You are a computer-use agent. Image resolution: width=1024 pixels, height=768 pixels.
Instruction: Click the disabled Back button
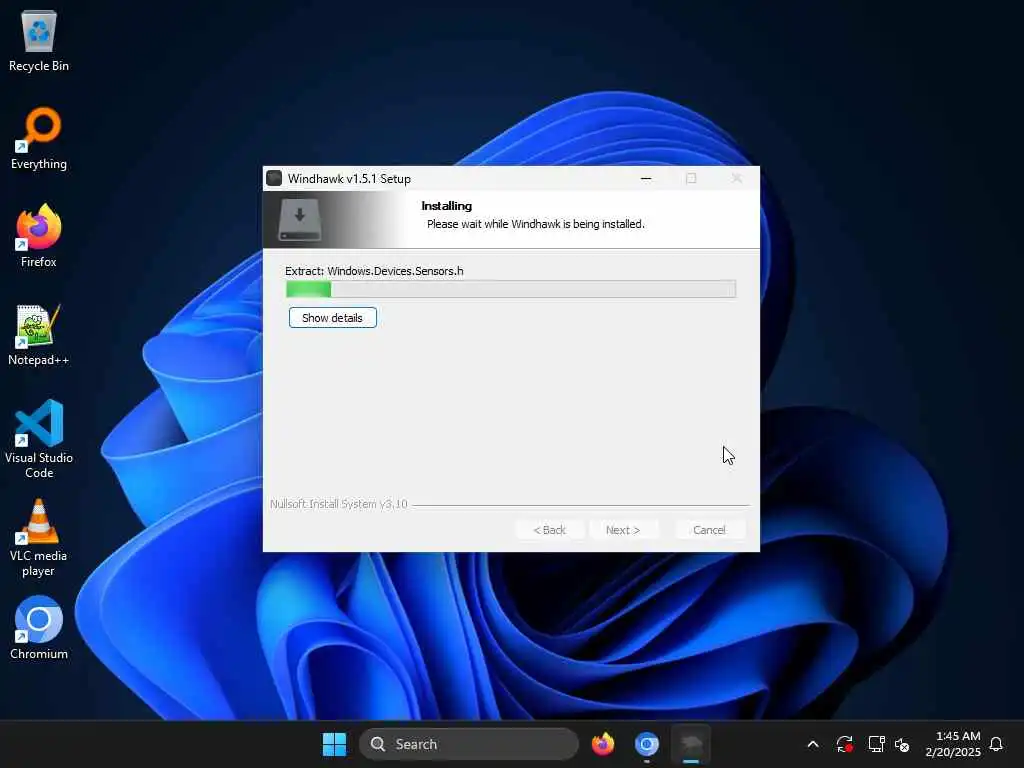tap(549, 530)
